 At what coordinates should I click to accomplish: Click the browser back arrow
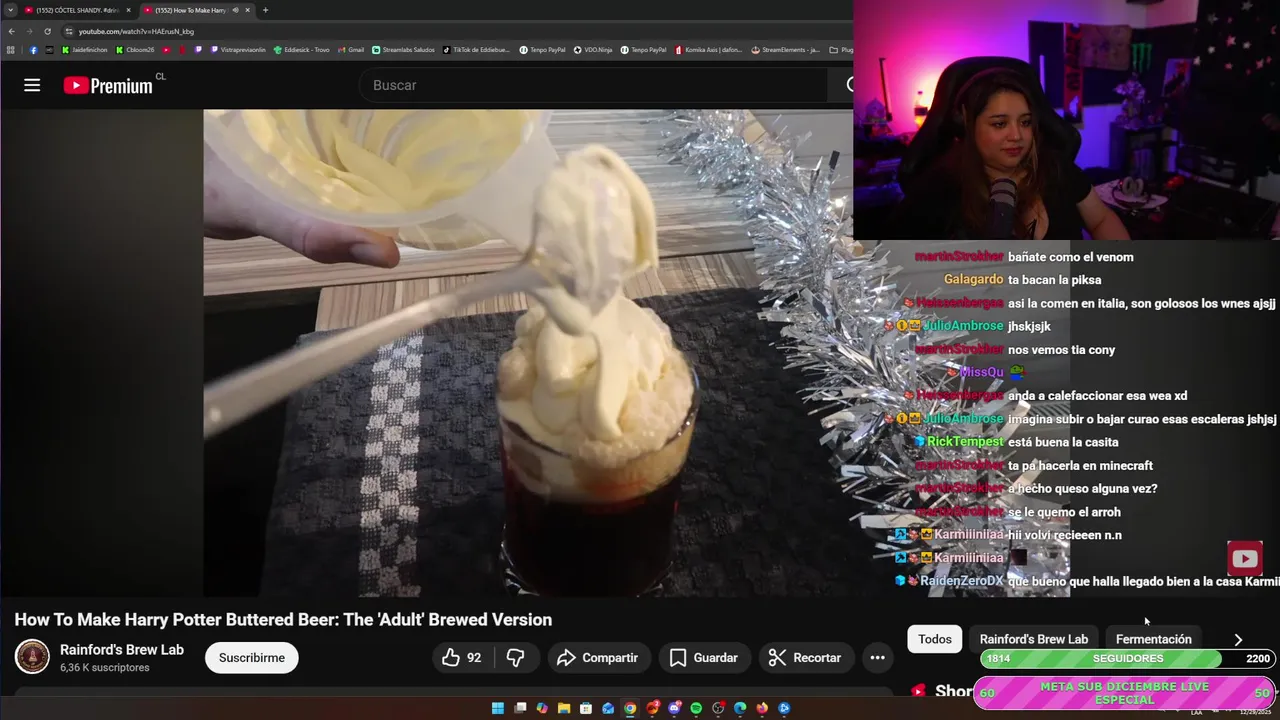11,31
